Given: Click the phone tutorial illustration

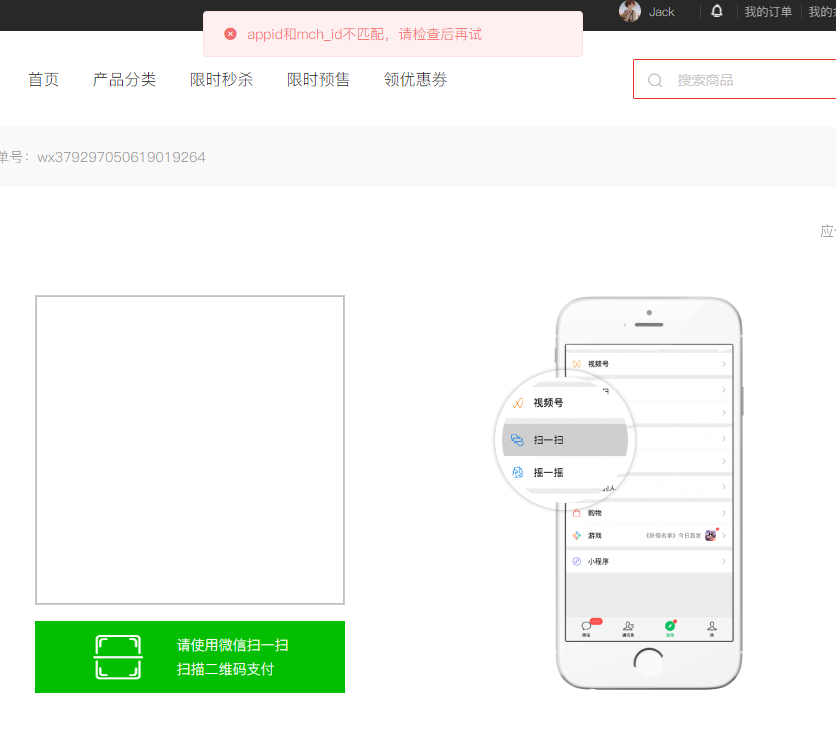Looking at the screenshot, I should point(620,493).
